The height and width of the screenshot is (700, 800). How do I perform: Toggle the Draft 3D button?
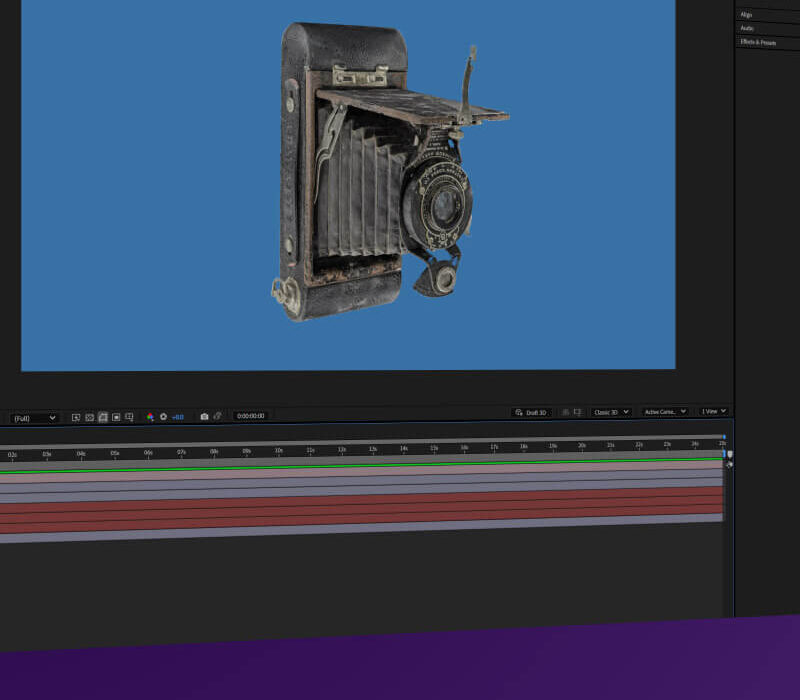pyautogui.click(x=531, y=412)
